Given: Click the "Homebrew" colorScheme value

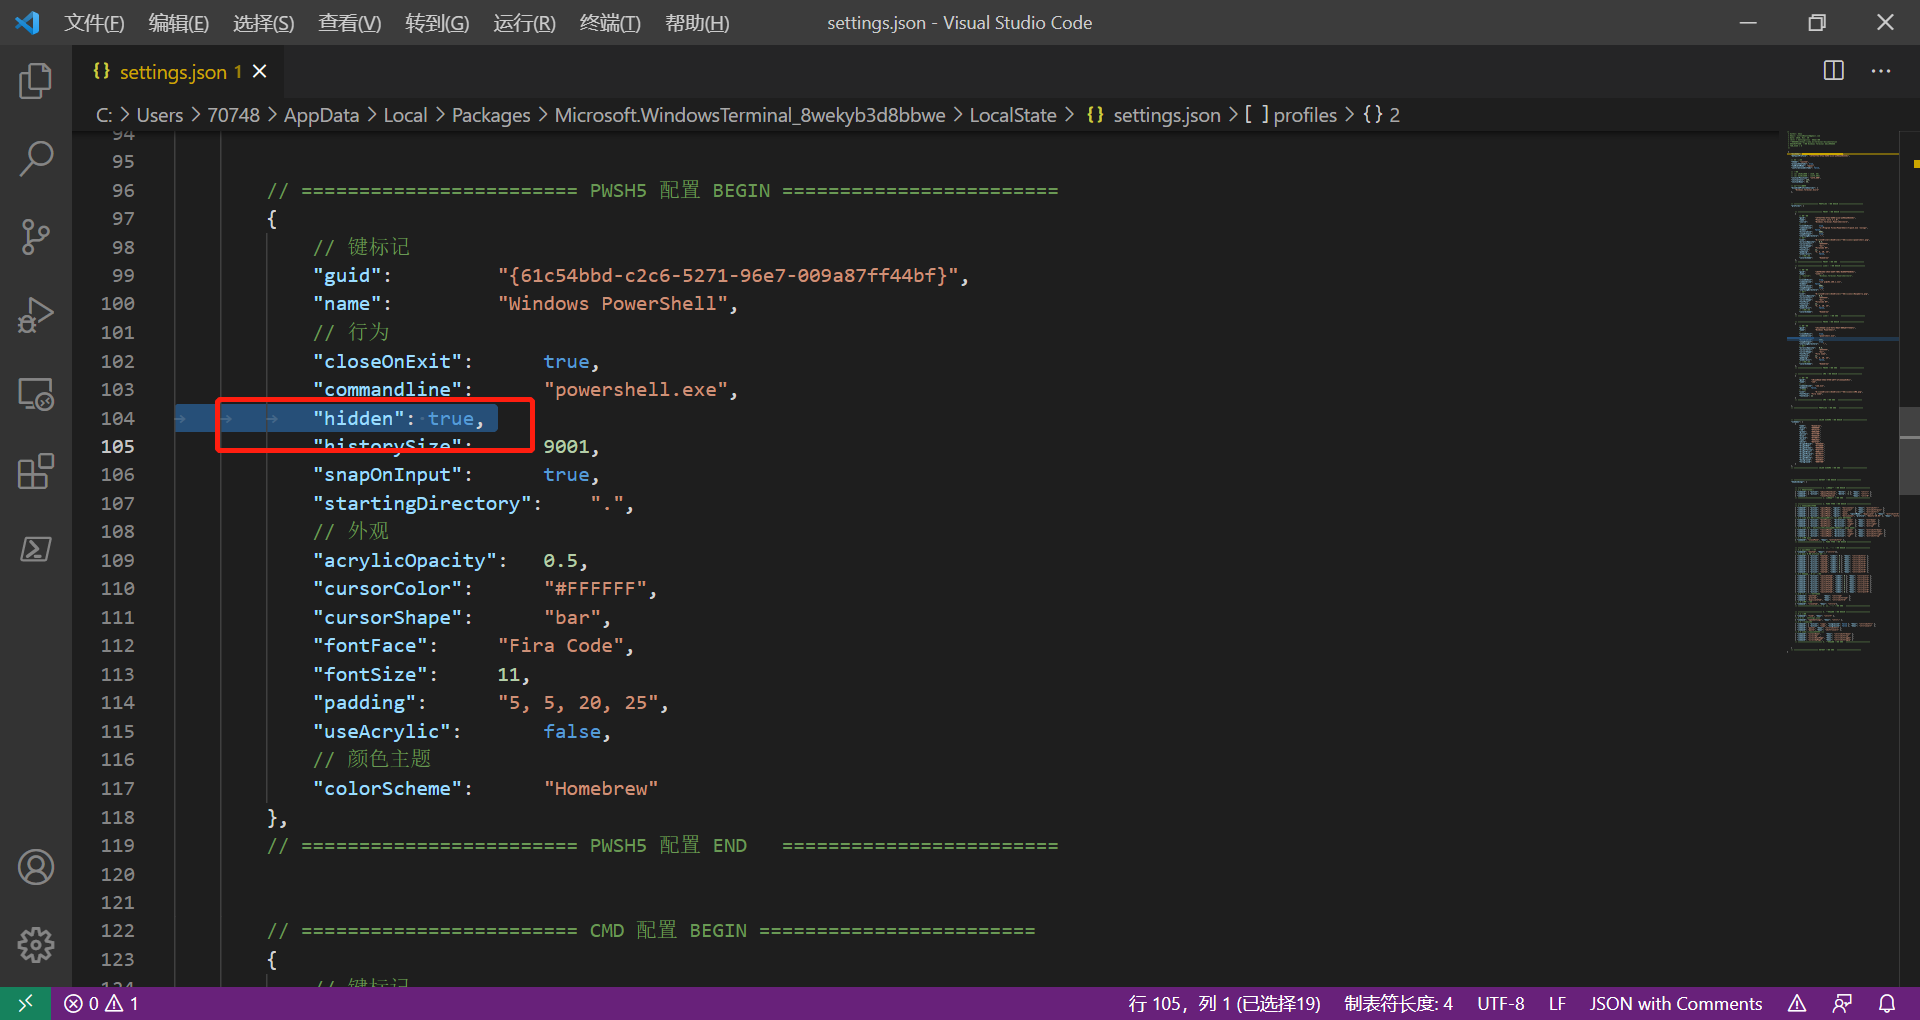Looking at the screenshot, I should coord(601,788).
